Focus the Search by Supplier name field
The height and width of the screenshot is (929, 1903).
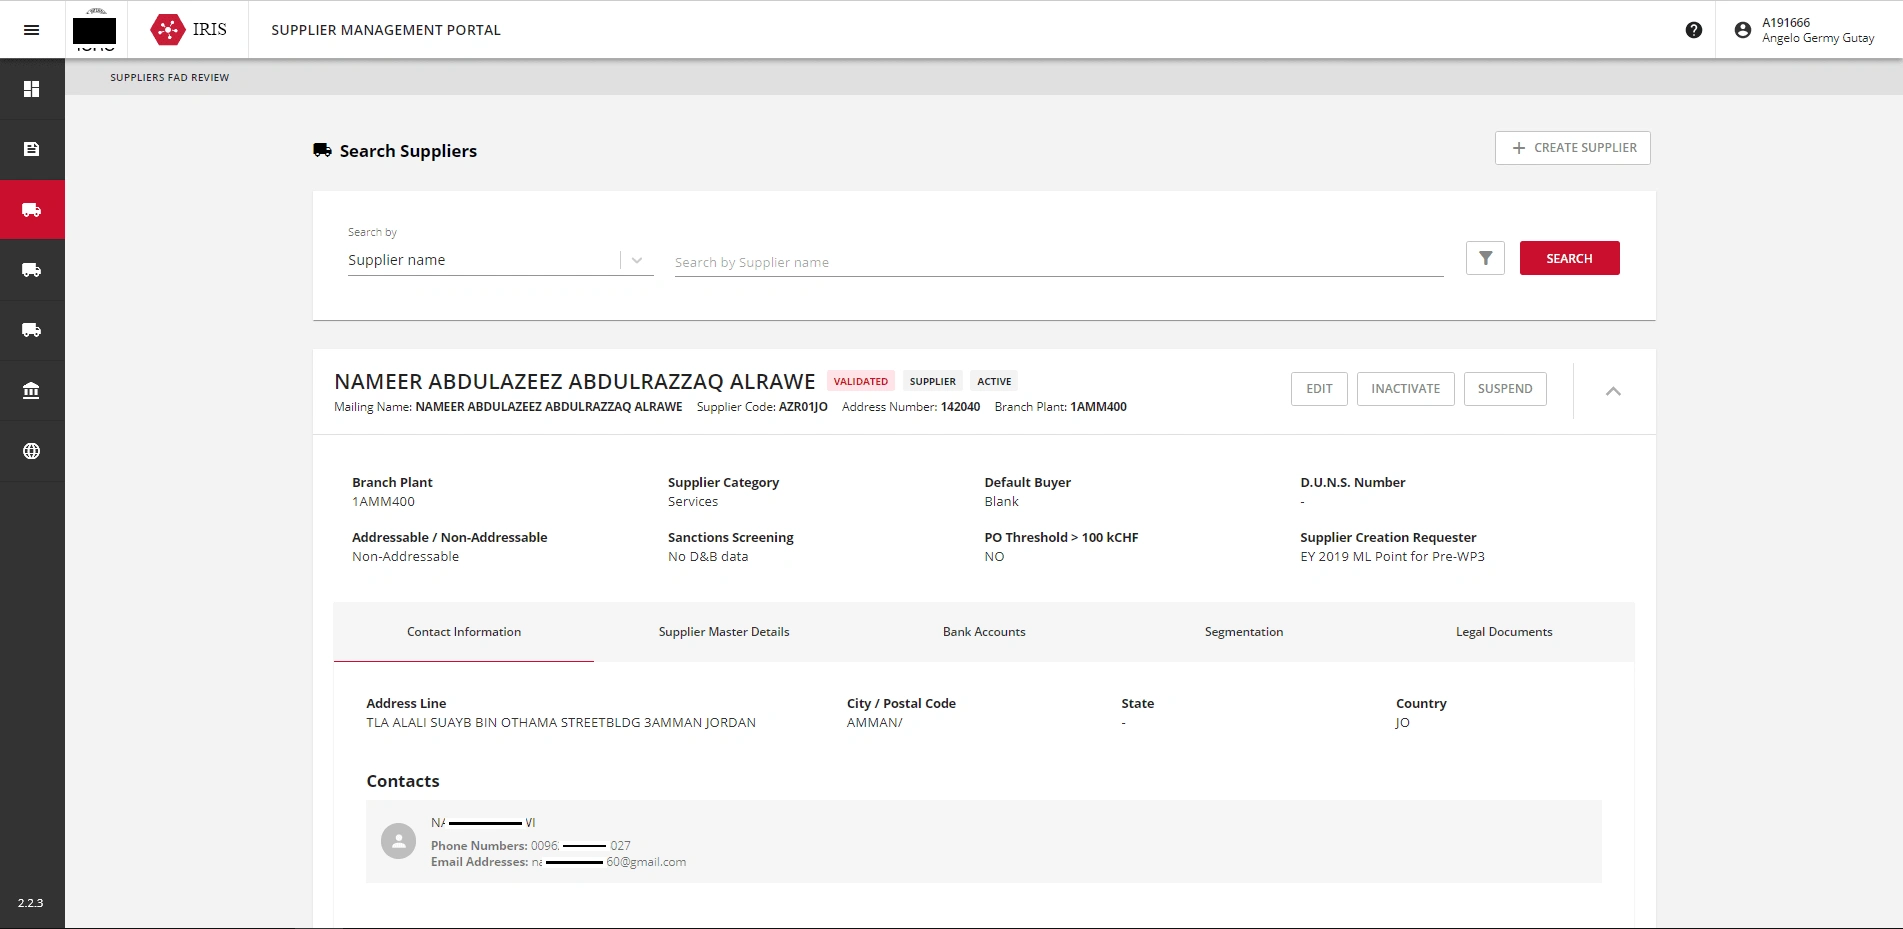coord(1058,262)
